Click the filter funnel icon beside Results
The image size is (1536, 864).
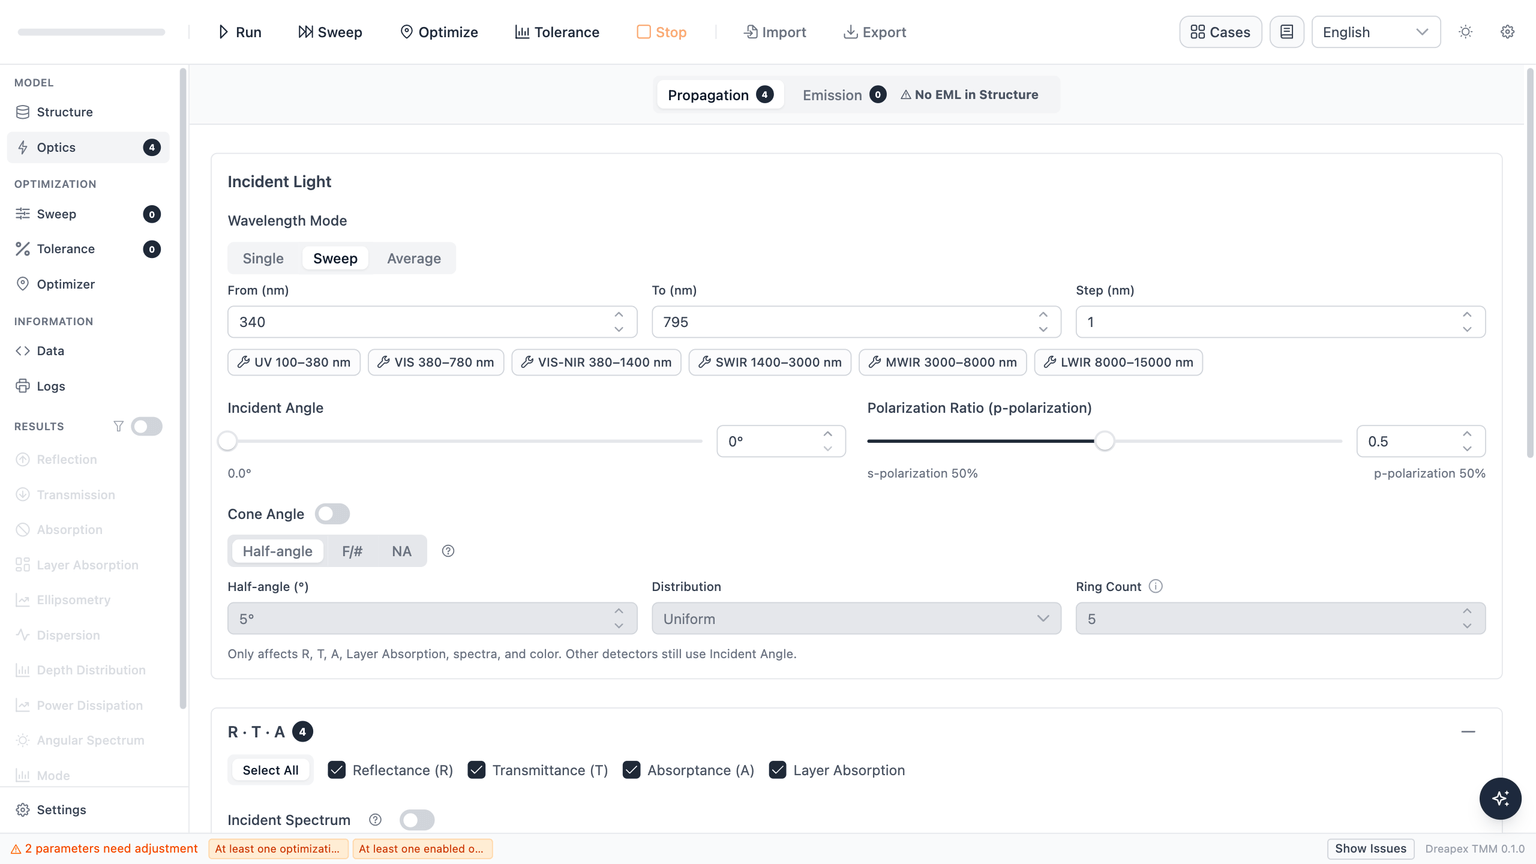(118, 426)
